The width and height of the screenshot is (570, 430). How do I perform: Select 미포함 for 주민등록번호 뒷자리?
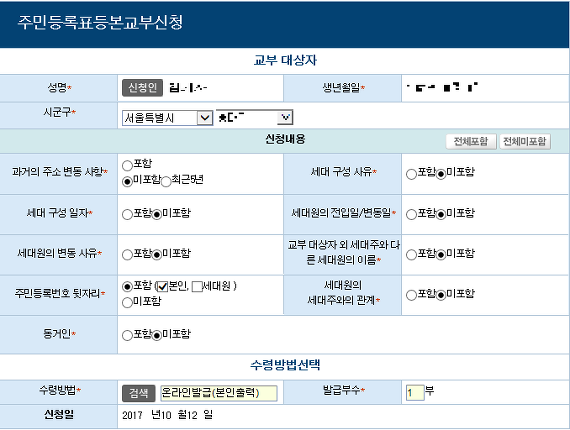127,302
